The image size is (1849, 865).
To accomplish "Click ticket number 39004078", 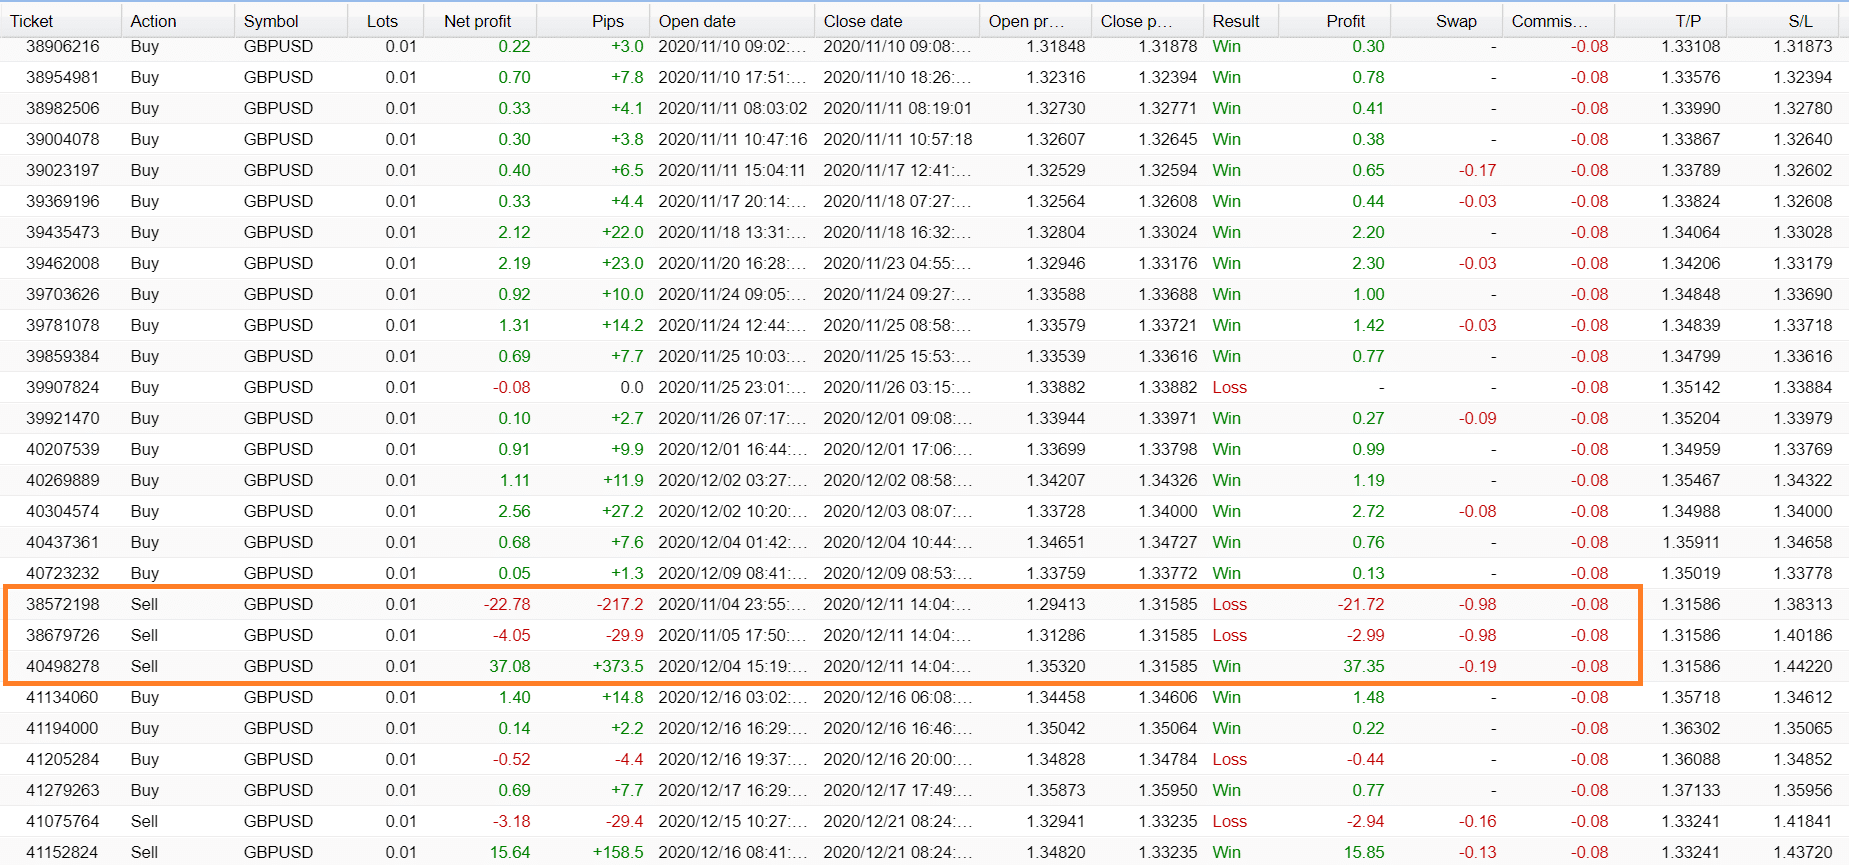I will click(63, 139).
